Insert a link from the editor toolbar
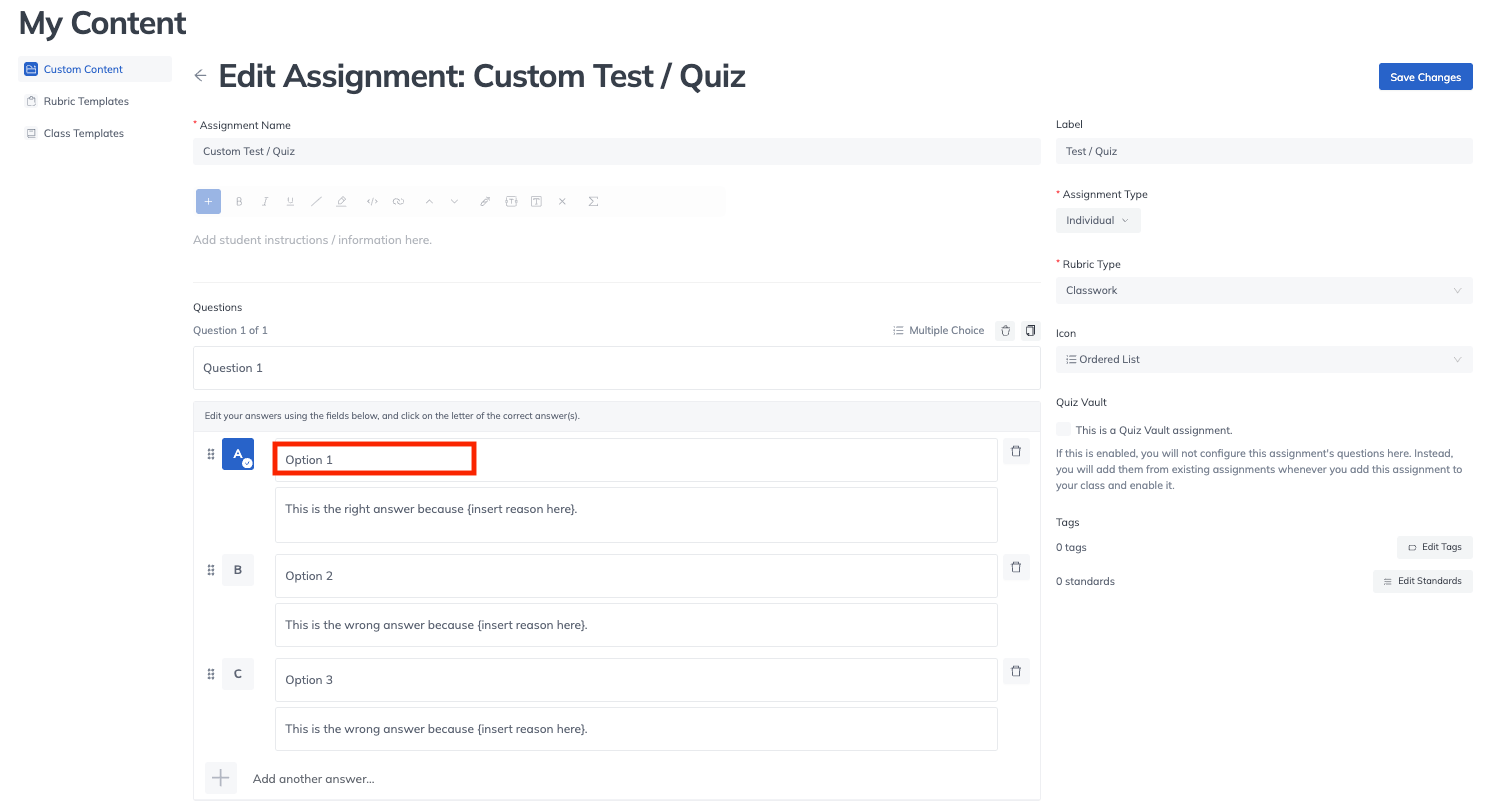Image resolution: width=1492 pixels, height=804 pixels. point(398,201)
